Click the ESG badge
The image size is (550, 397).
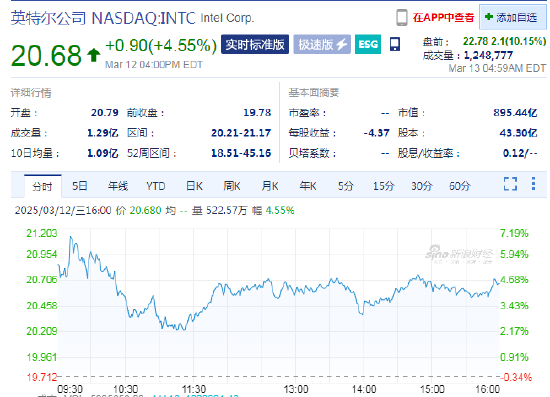pyautogui.click(x=368, y=45)
